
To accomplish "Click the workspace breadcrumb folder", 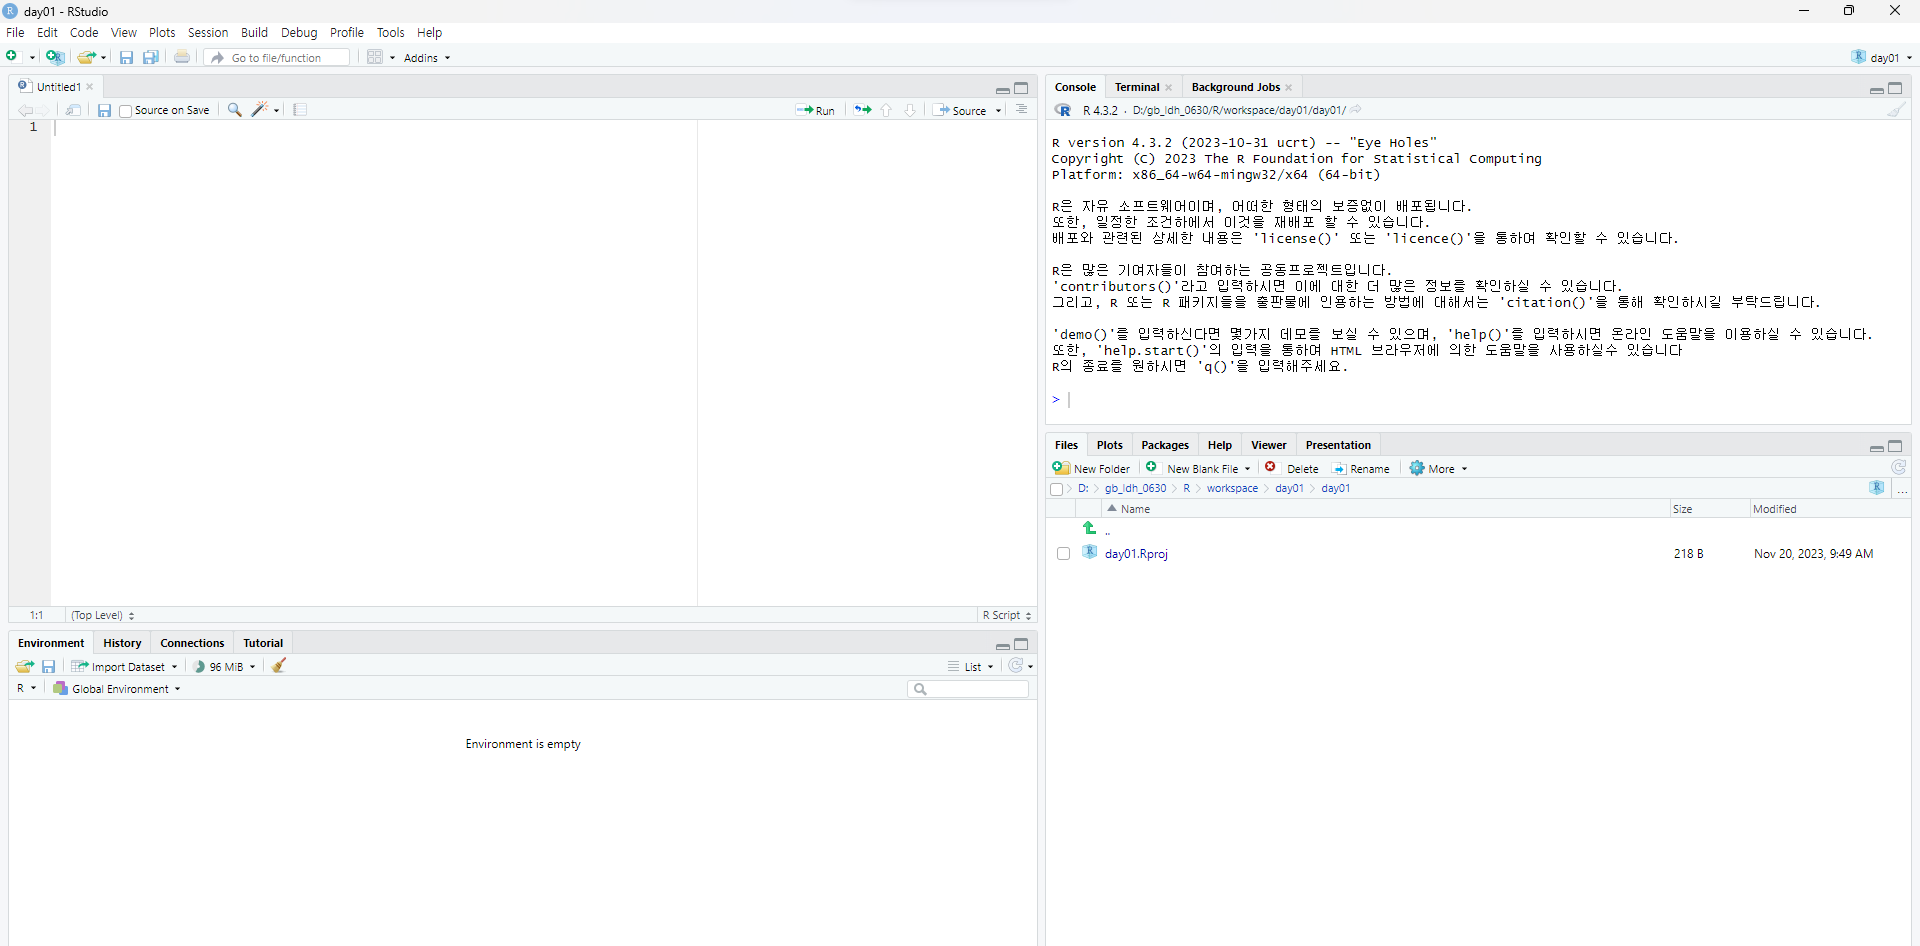I will coord(1232,489).
